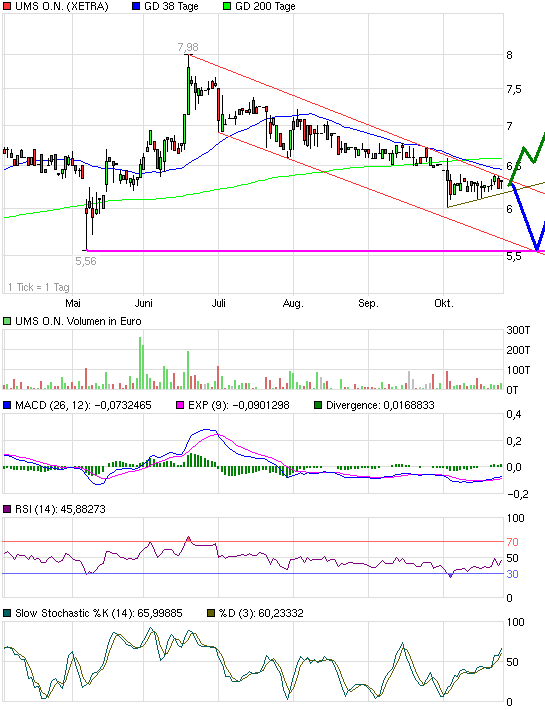
Task: Click the tallest green volume bar in June
Action: coord(140,363)
